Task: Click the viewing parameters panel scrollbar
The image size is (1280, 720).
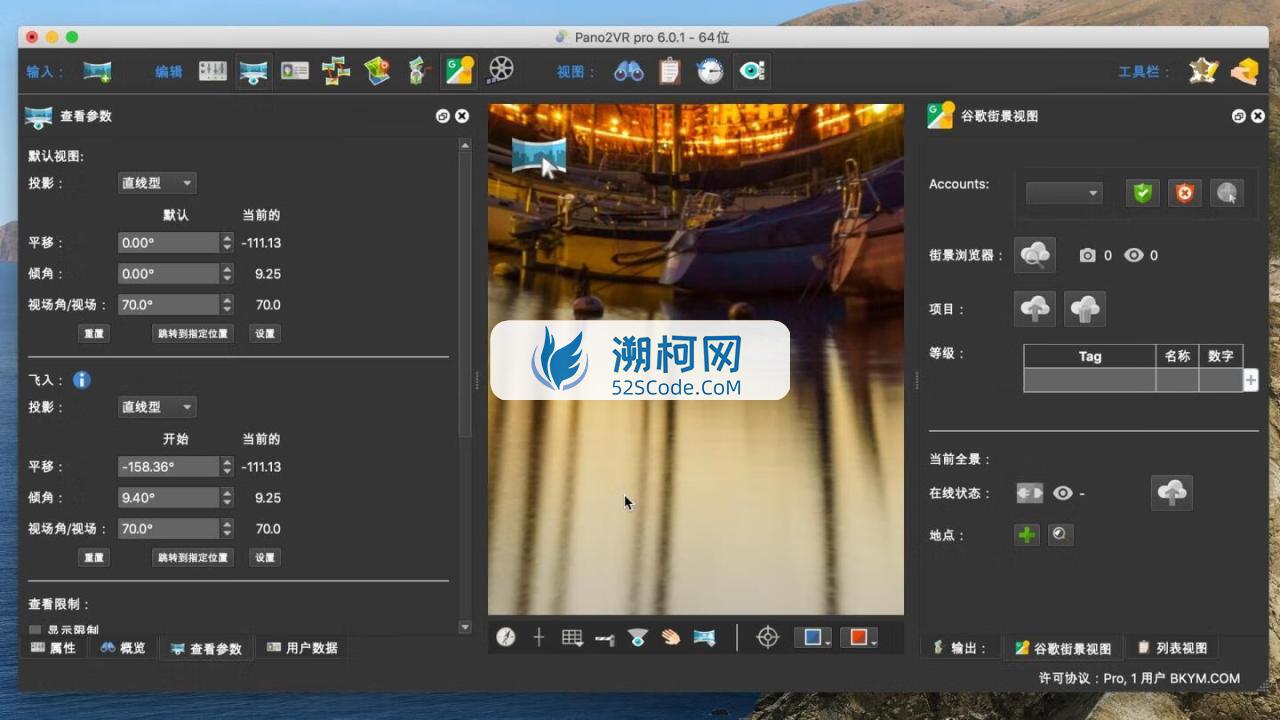Action: pyautogui.click(x=464, y=293)
